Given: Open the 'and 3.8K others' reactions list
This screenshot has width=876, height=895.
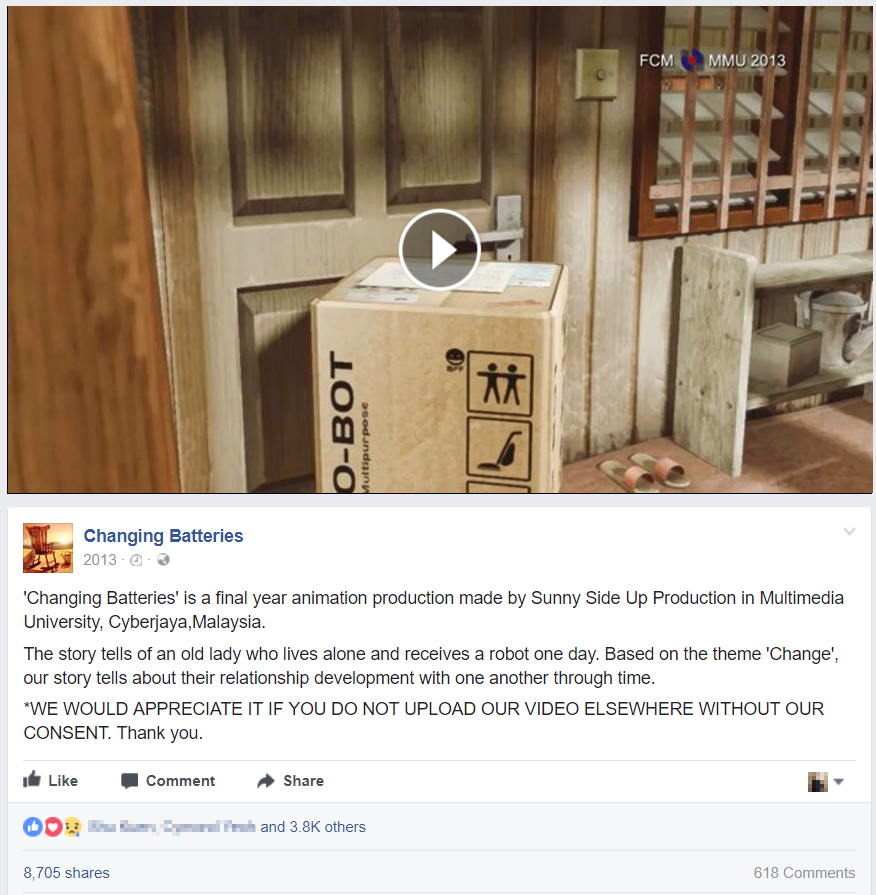Looking at the screenshot, I should coord(313,827).
